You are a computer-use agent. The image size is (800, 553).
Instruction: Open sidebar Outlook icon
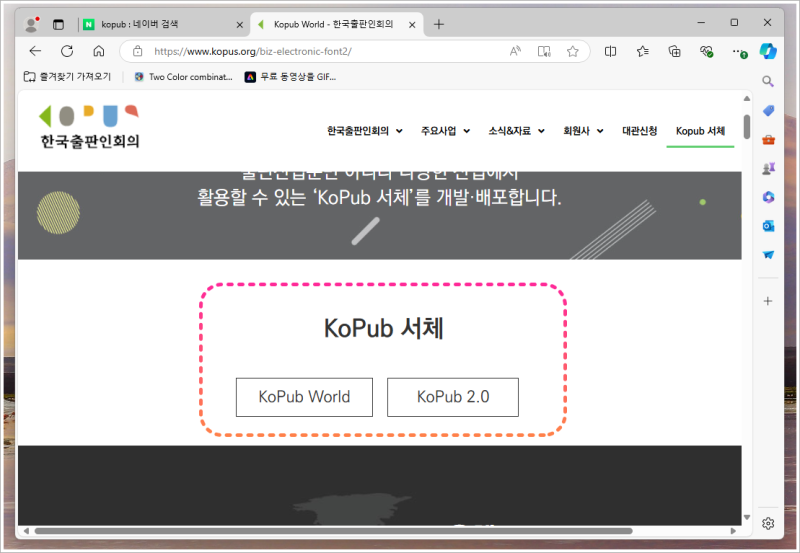coord(768,225)
